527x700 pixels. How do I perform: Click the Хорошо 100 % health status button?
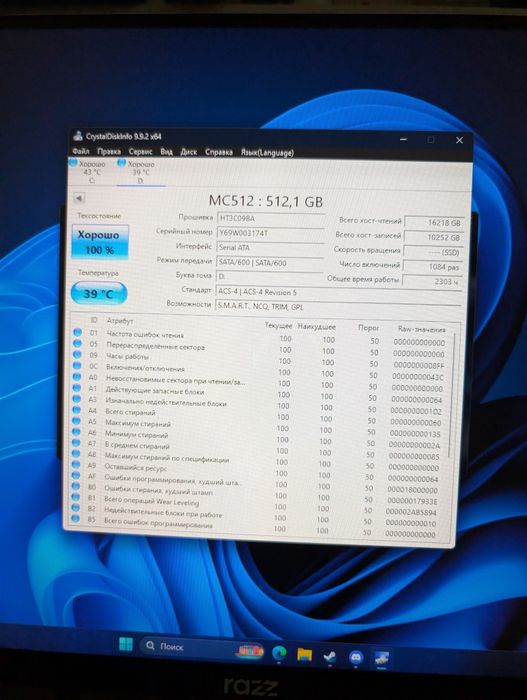coord(100,242)
